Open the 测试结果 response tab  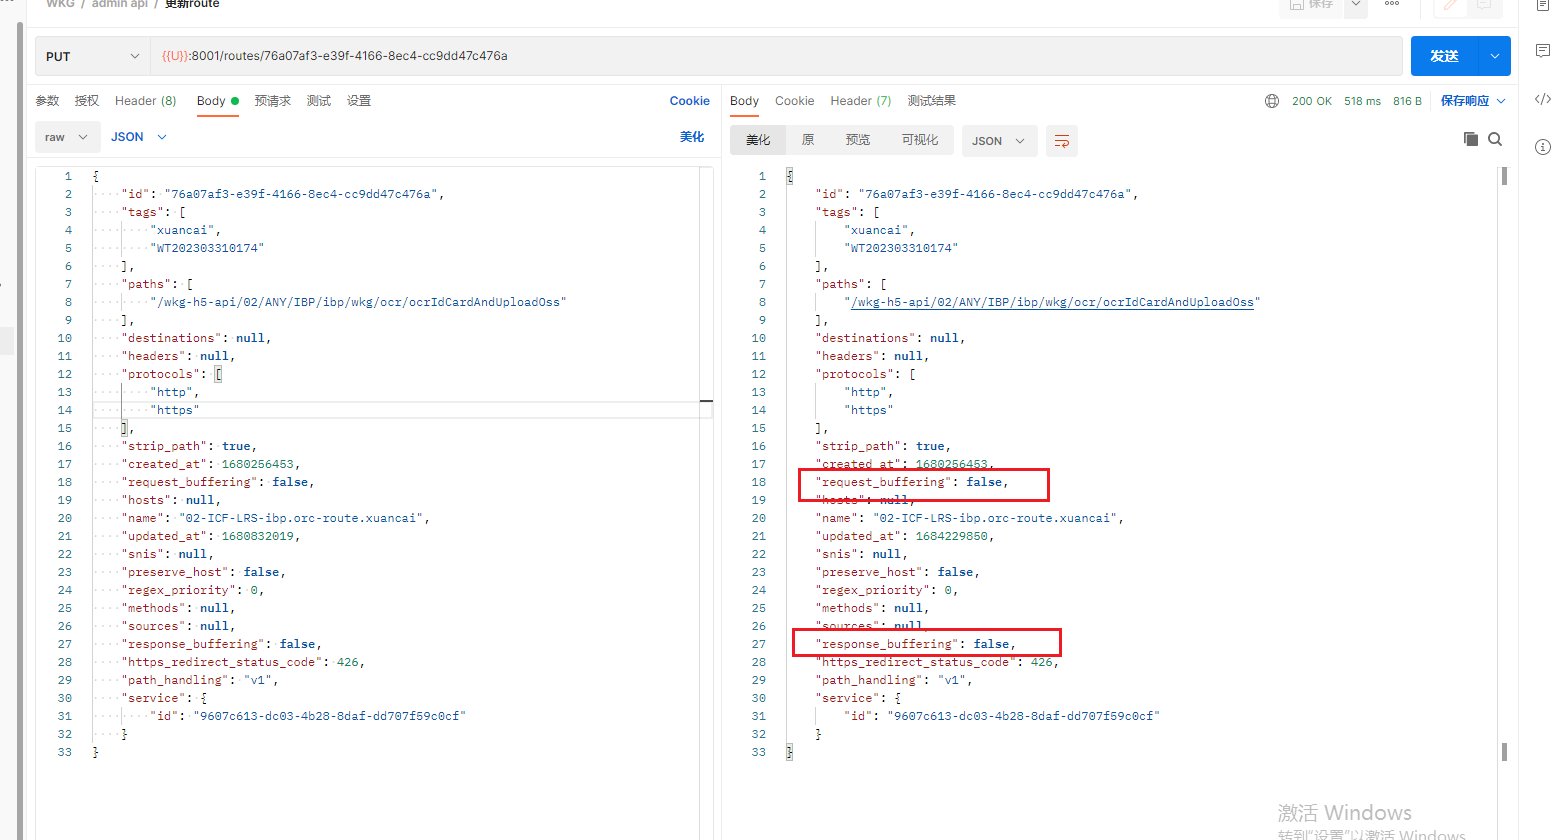point(932,100)
